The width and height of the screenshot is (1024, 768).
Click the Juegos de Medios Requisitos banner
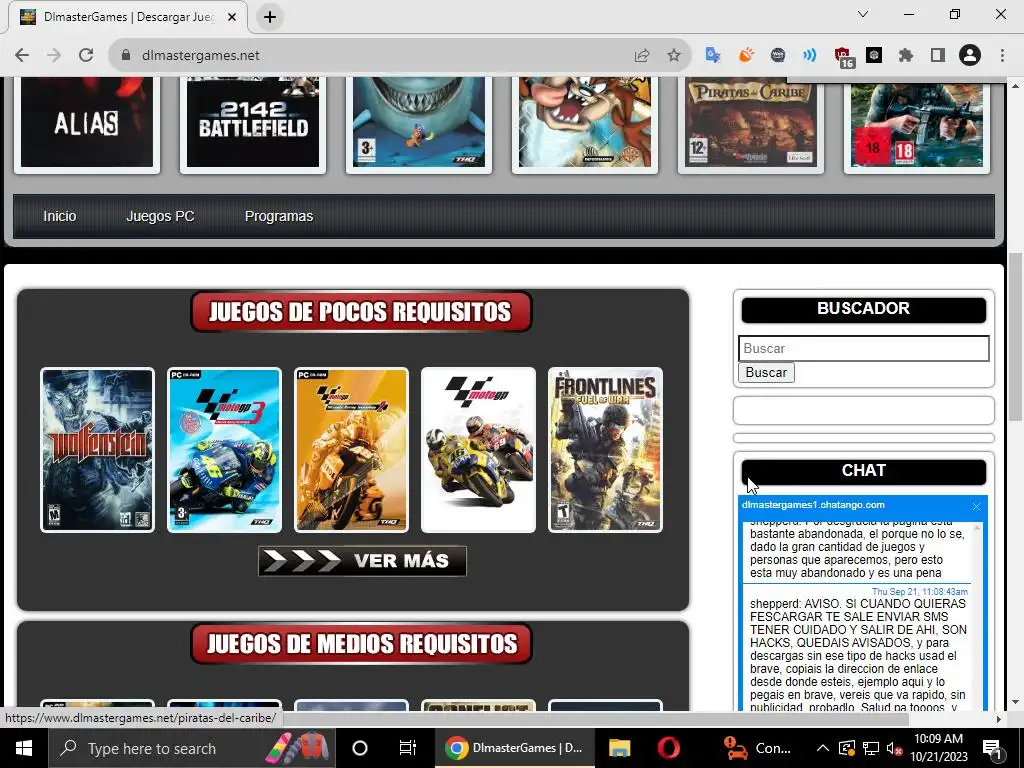361,643
